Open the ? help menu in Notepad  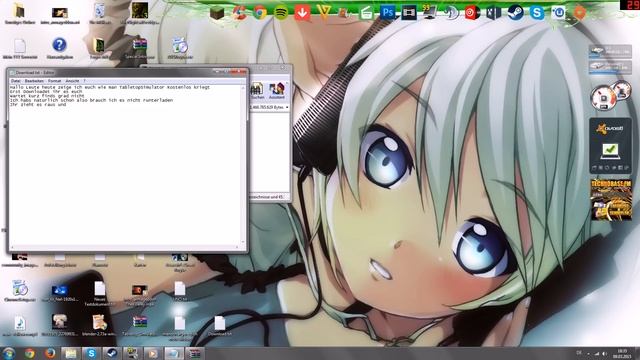click(x=84, y=81)
